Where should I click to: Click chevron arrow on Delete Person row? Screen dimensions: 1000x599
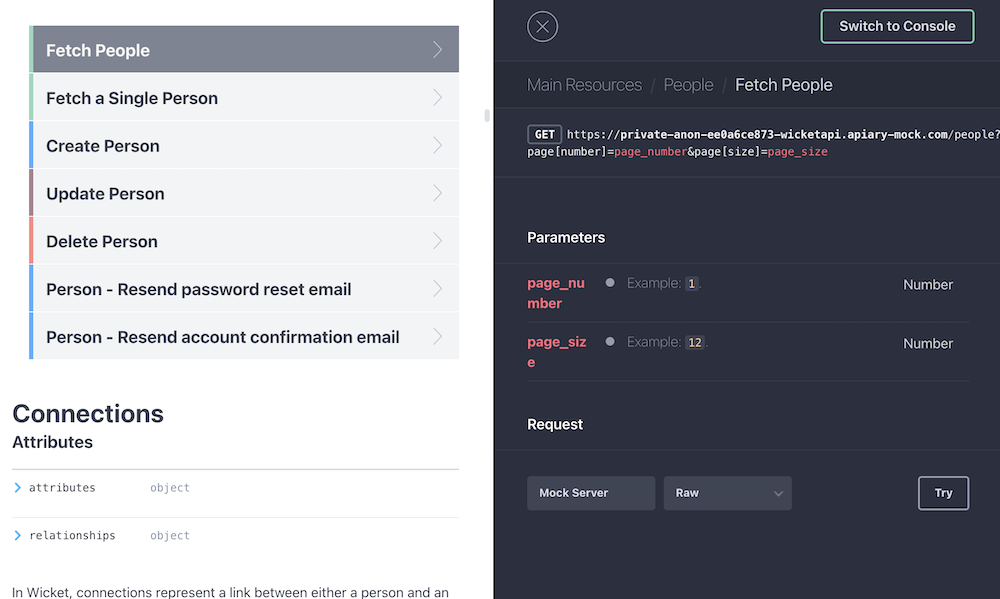[437, 241]
